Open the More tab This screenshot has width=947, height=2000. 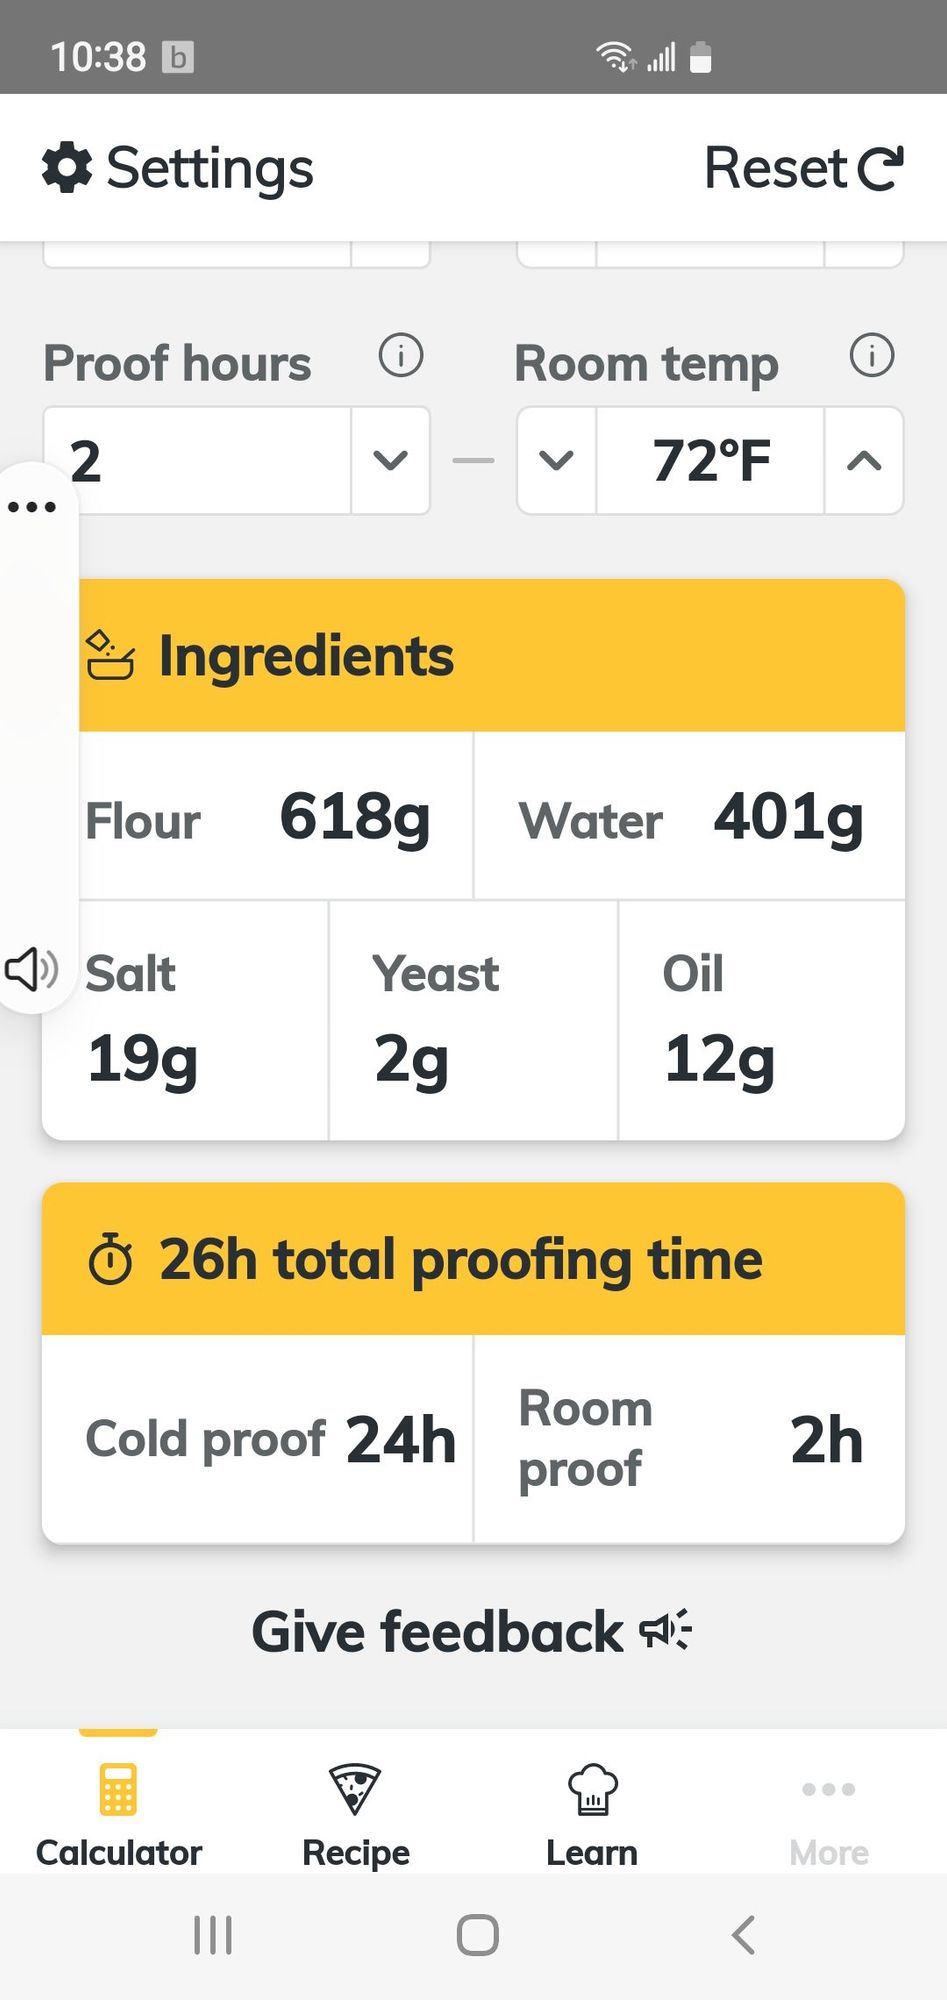pyautogui.click(x=829, y=1815)
